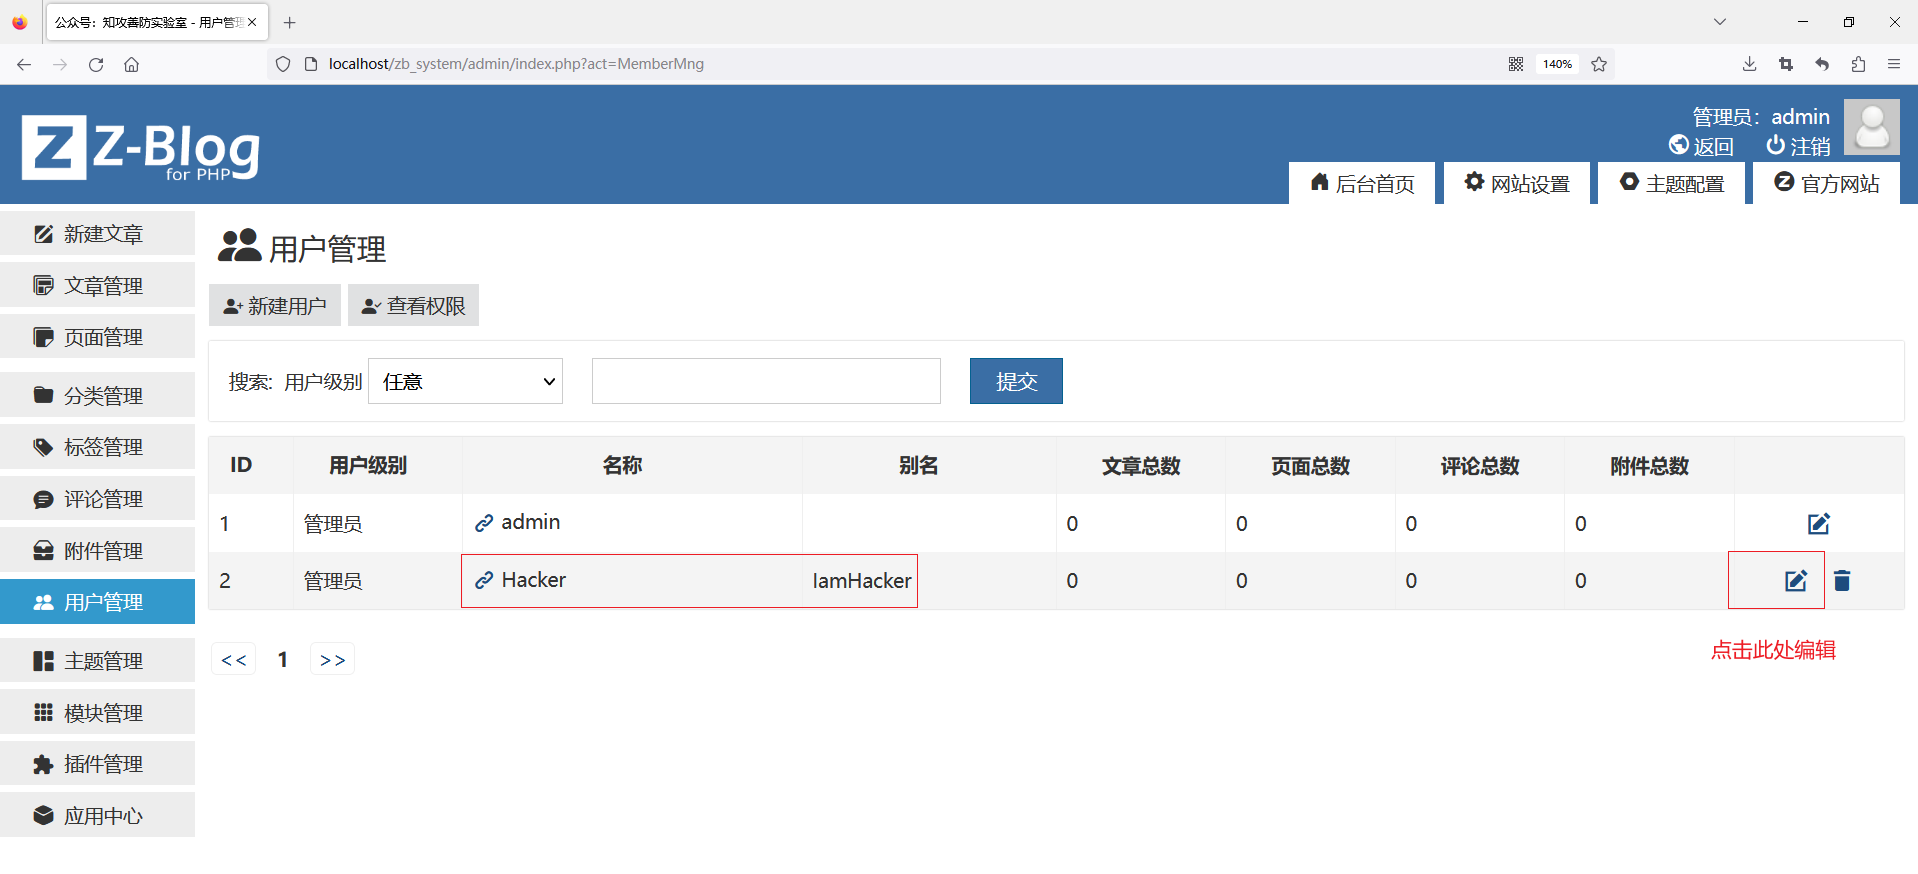Open 文章管理 in sidebar
The height and width of the screenshot is (874, 1918).
tap(97, 286)
